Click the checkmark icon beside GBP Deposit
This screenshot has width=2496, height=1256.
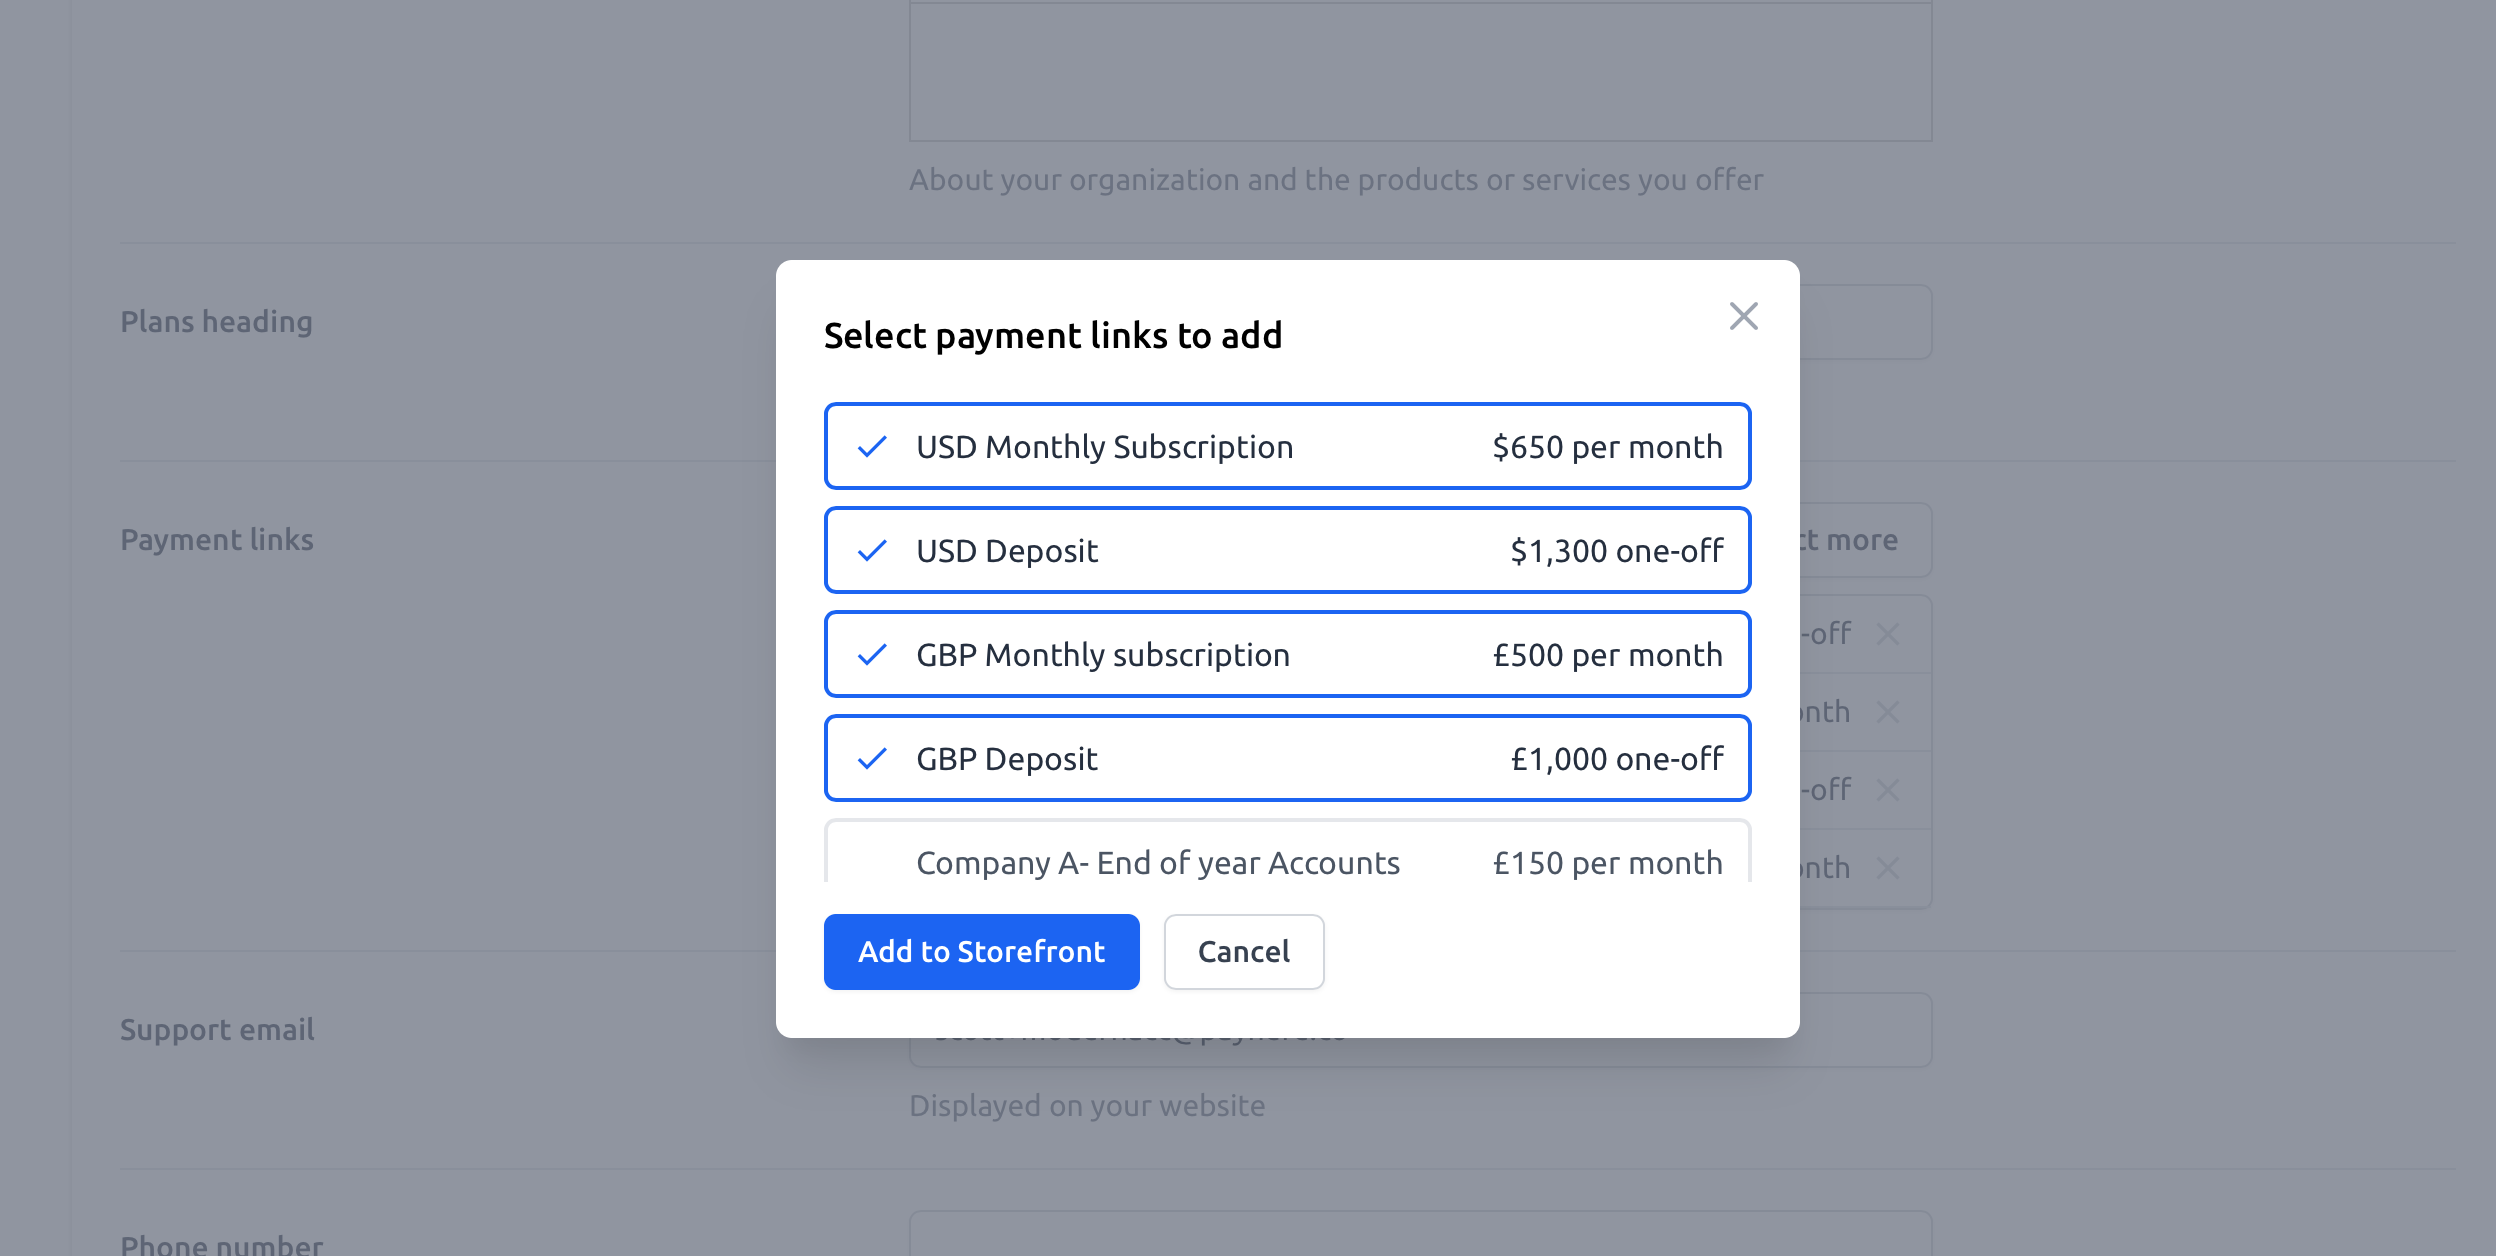[872, 759]
